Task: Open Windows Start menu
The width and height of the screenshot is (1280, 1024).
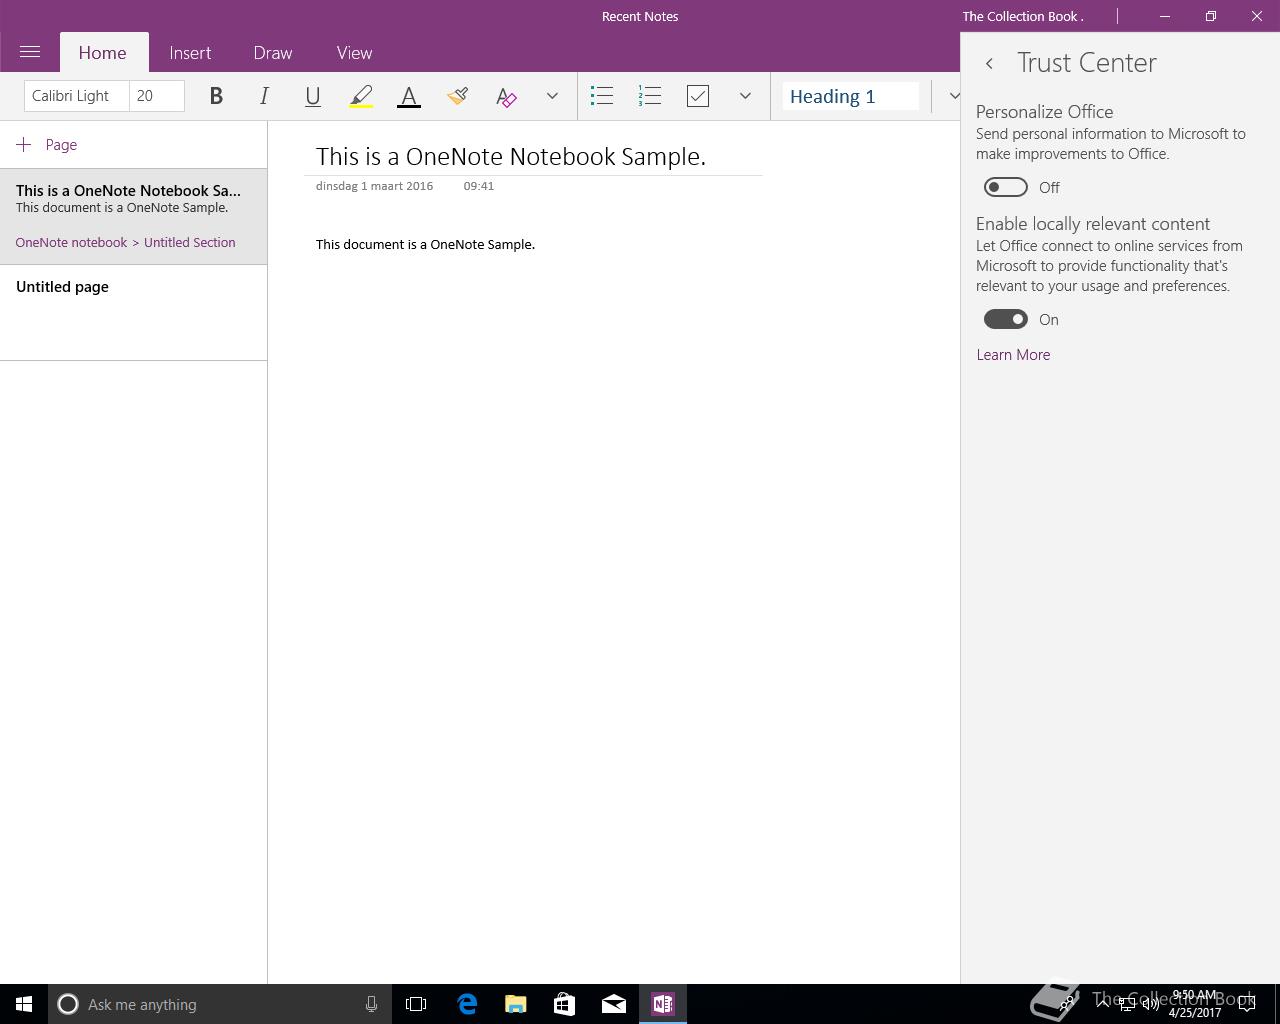Action: click(x=24, y=1004)
